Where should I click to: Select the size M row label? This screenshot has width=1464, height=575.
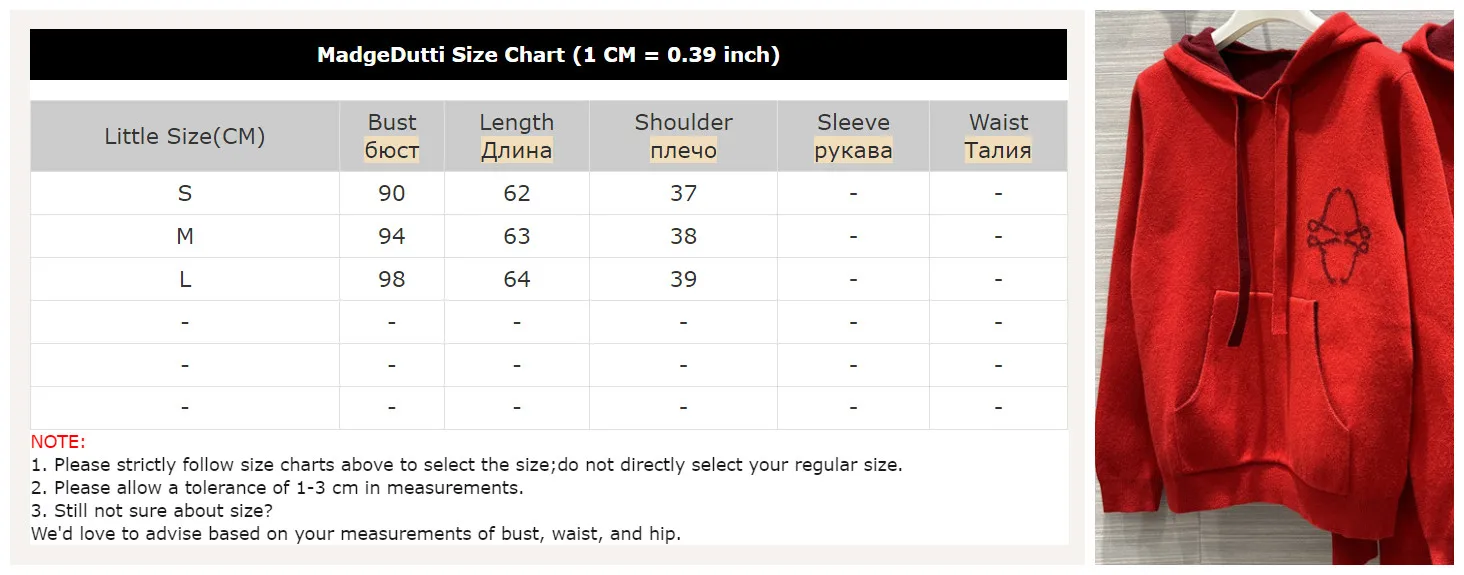(x=185, y=236)
